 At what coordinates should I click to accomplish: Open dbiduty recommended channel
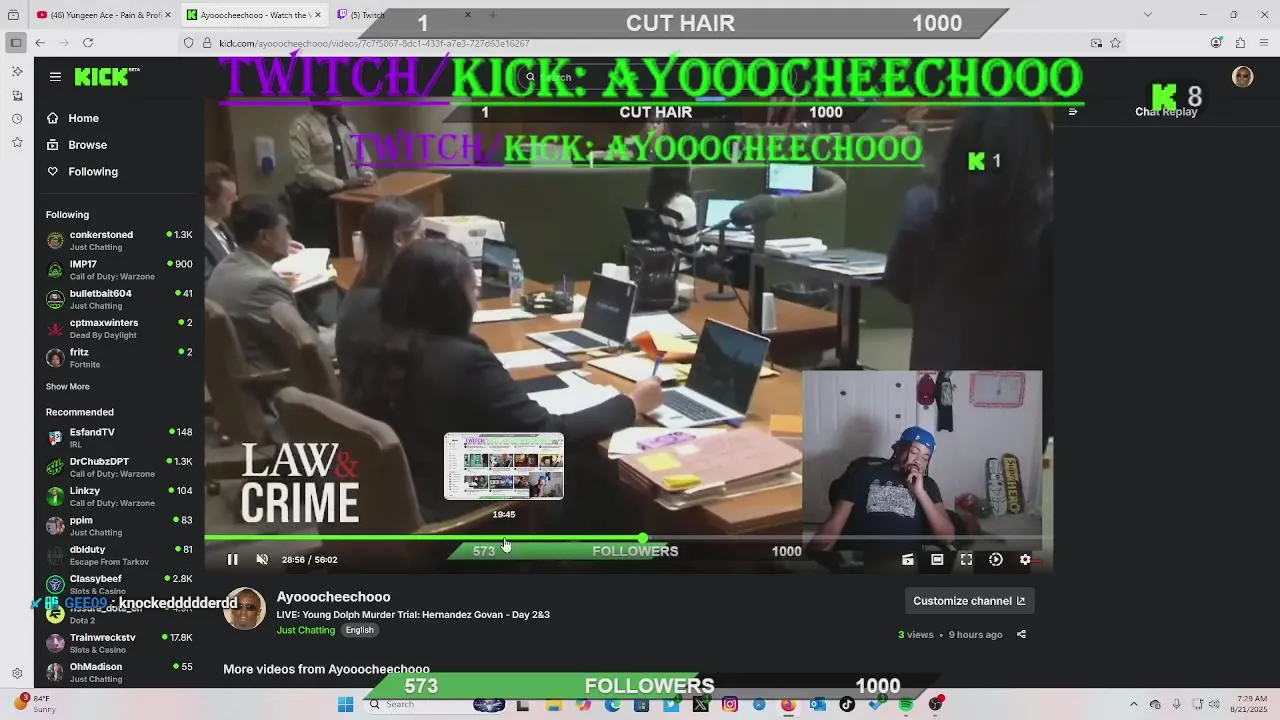[x=118, y=555]
